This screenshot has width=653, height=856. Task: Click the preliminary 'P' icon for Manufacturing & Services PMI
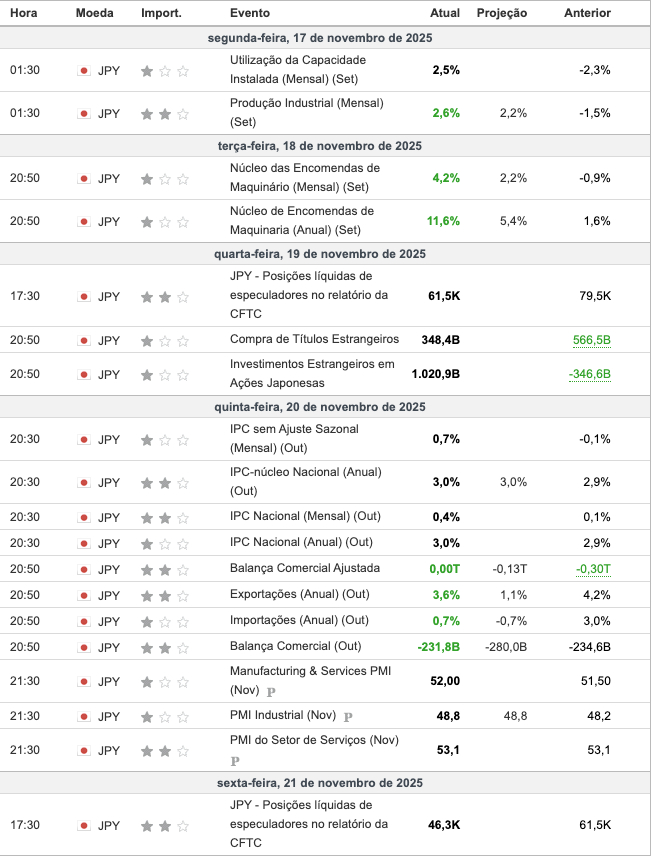(x=271, y=691)
